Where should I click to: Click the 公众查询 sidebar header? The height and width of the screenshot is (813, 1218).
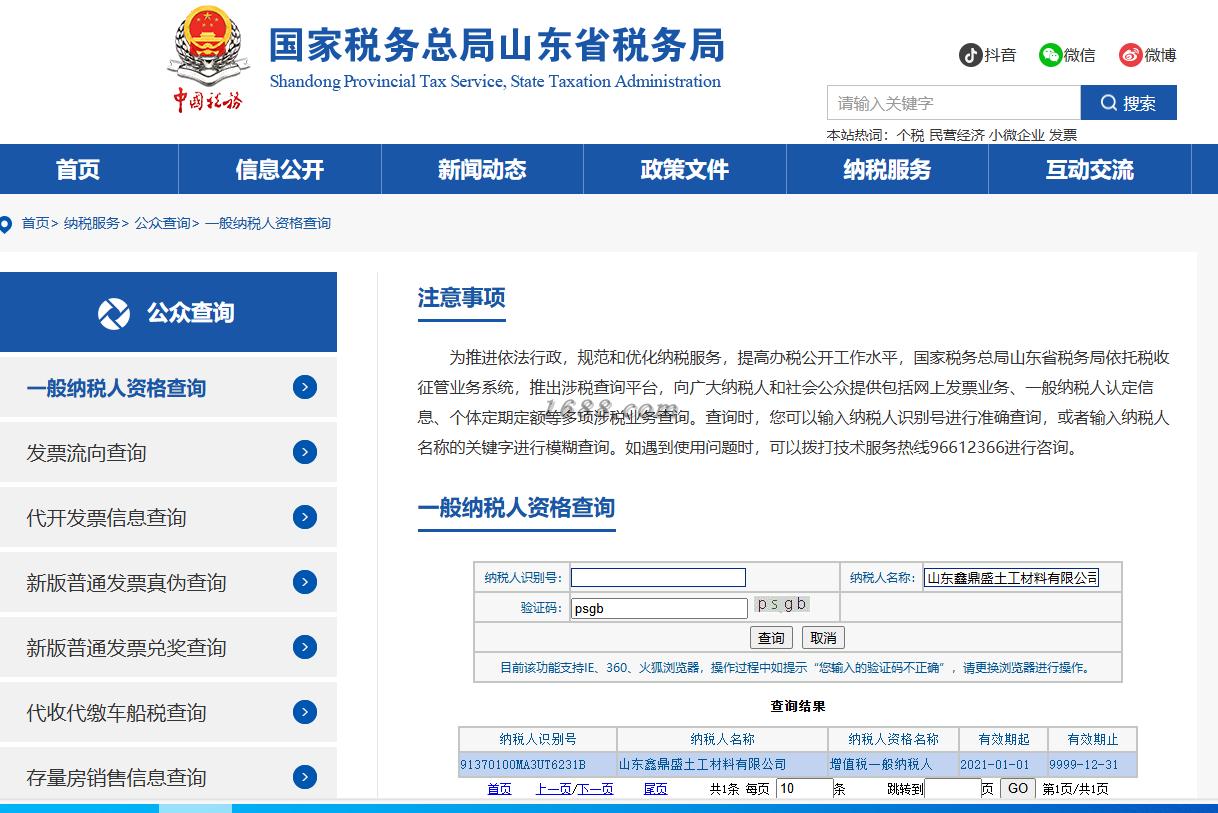click(168, 312)
